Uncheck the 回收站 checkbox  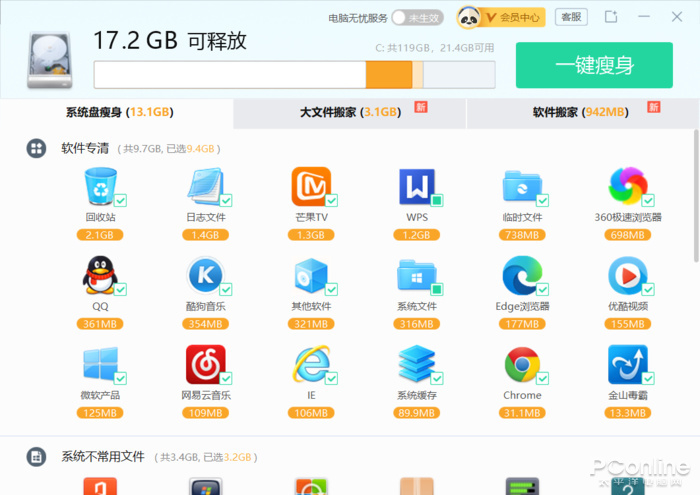click(120, 200)
